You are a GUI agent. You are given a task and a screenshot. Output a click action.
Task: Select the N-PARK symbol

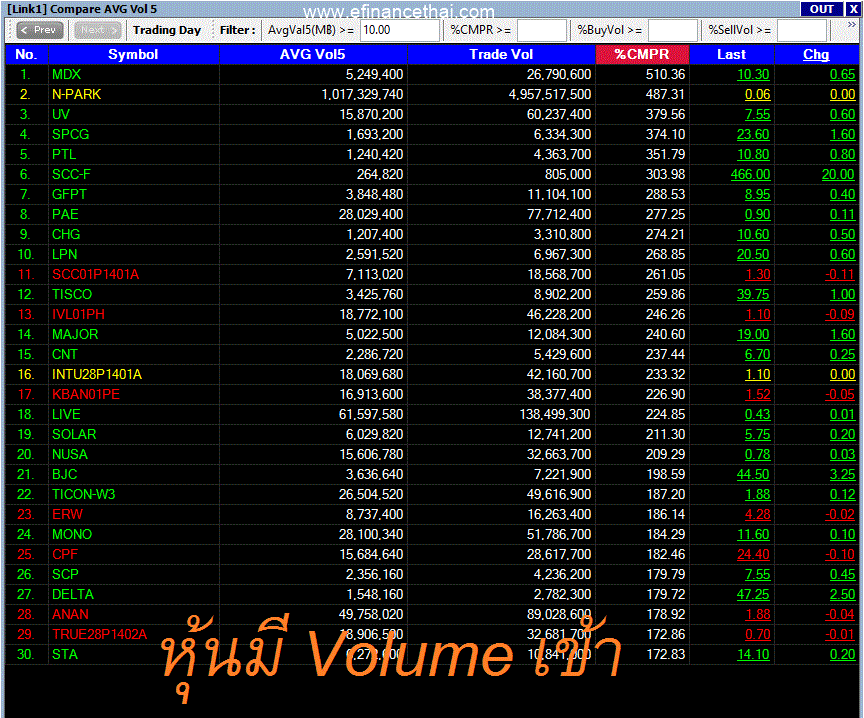click(77, 94)
